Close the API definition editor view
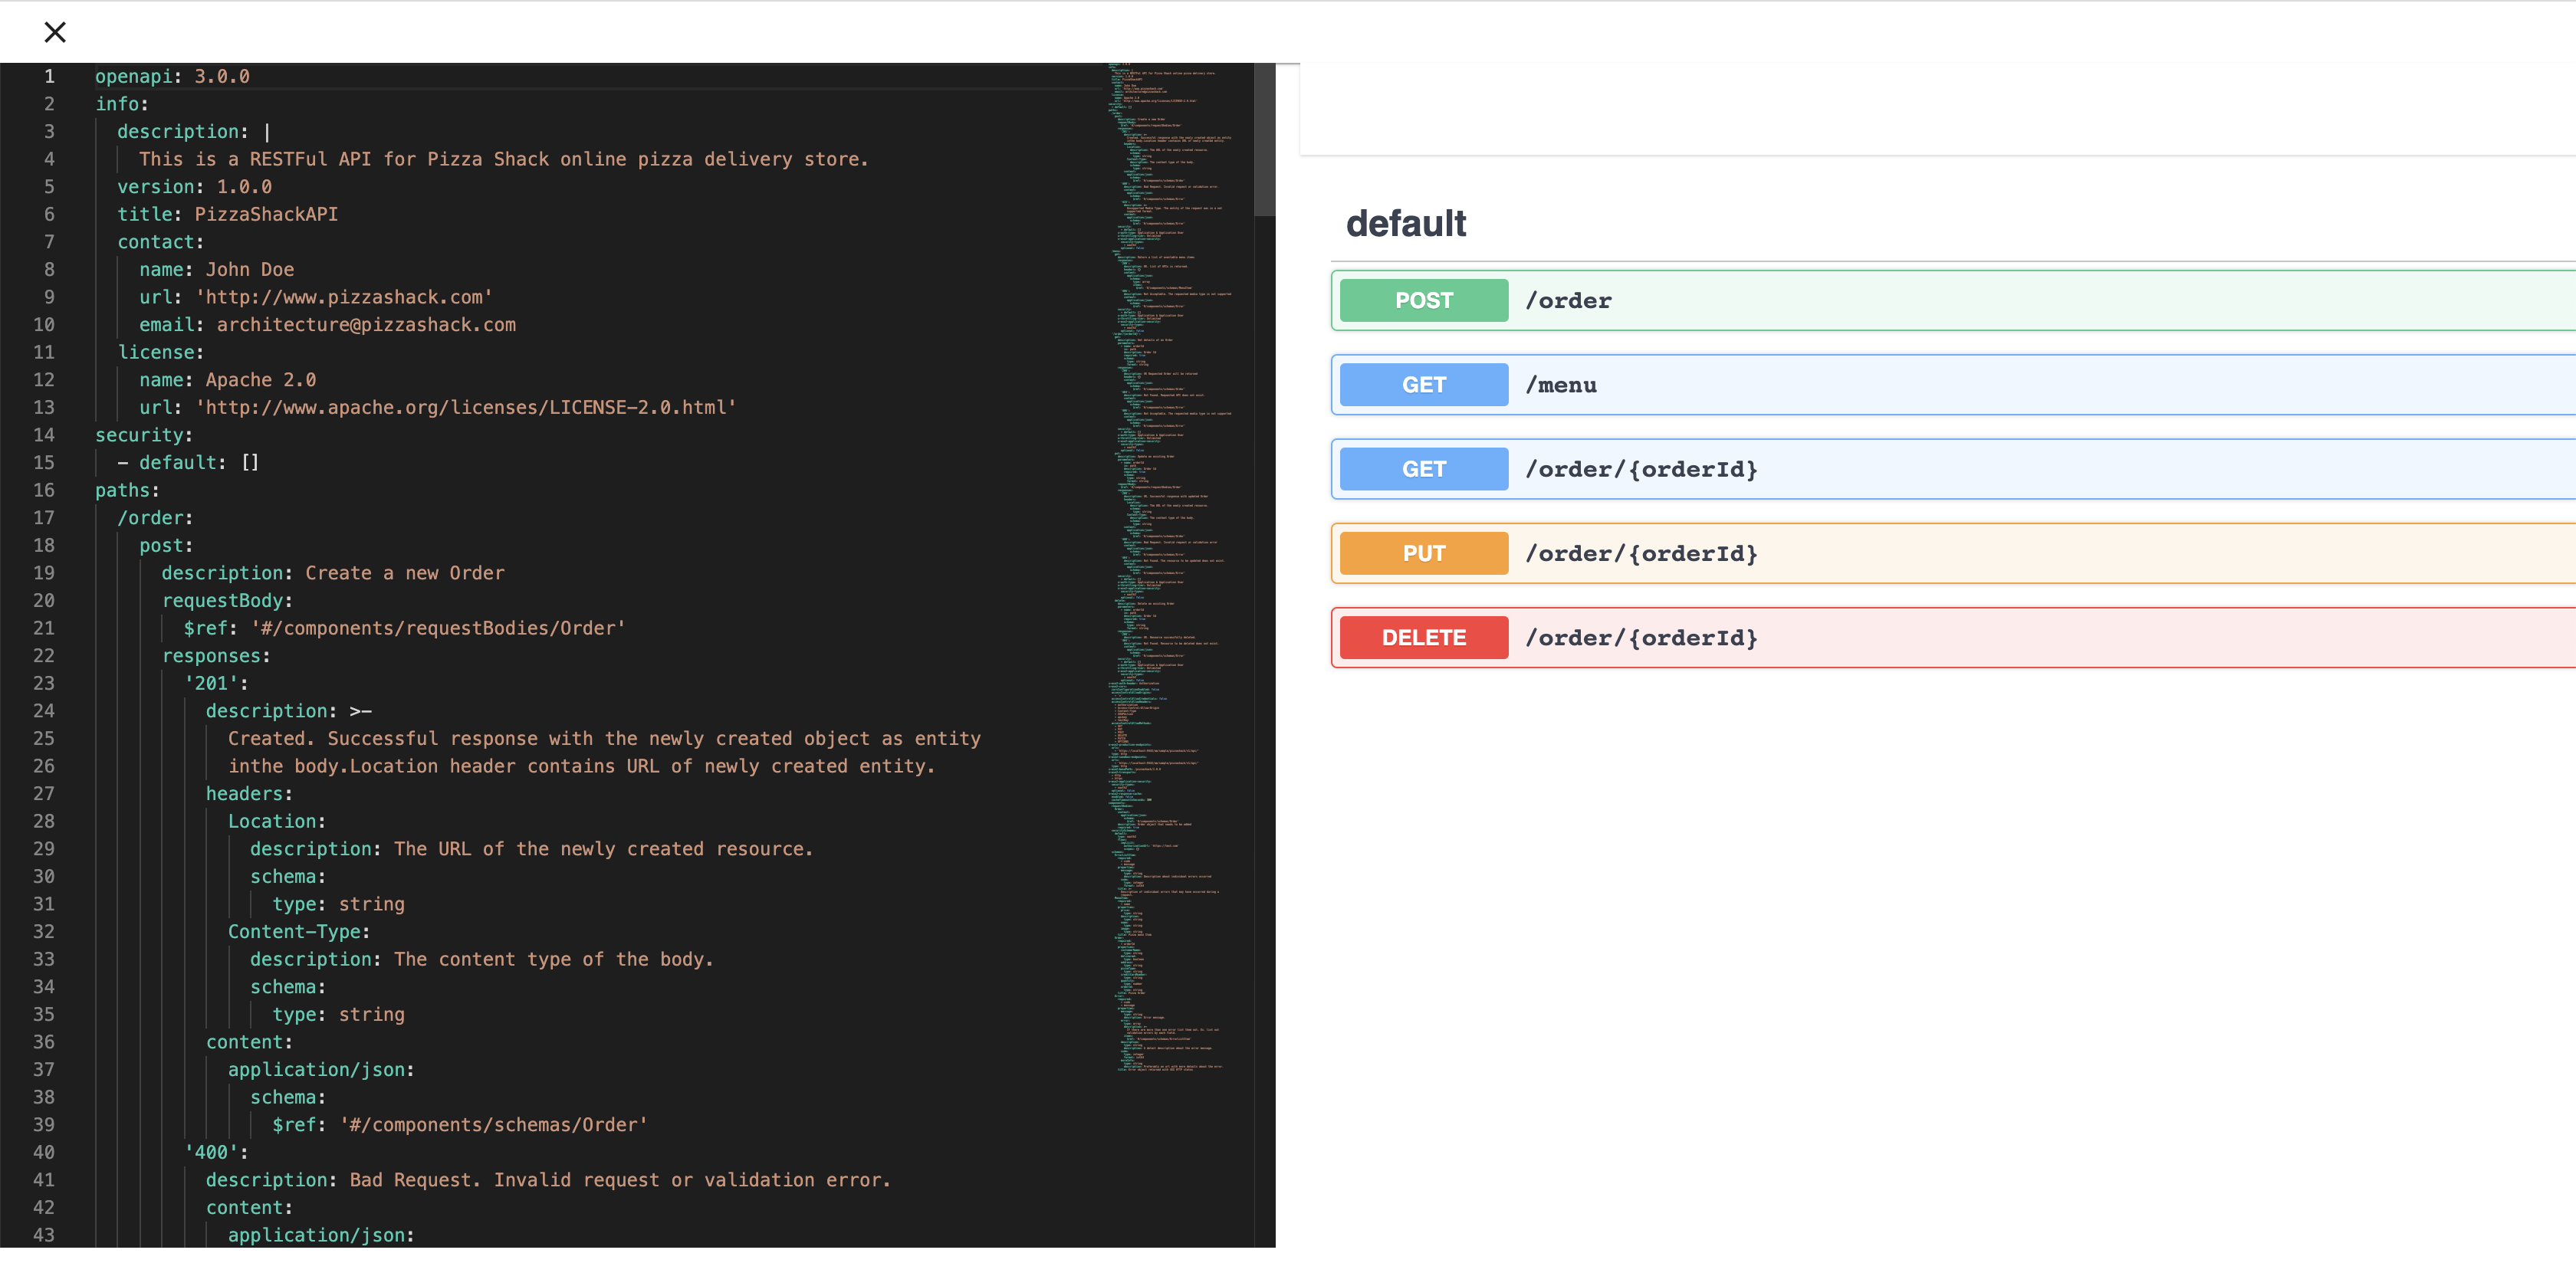The width and height of the screenshot is (2576, 1263). coord(55,32)
